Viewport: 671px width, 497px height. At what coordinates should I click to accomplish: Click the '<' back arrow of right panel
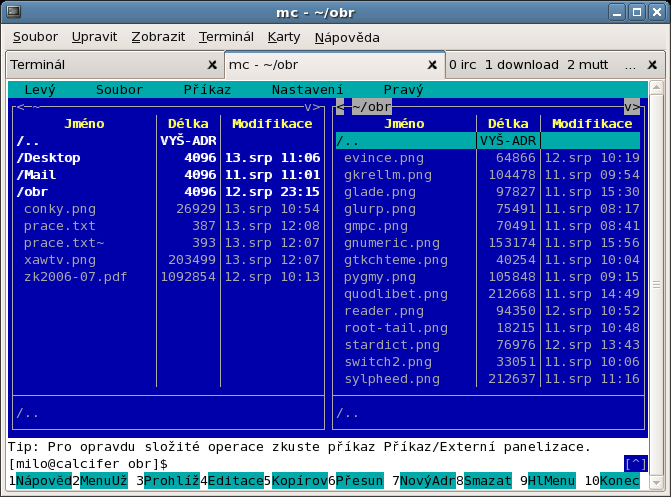click(341, 107)
